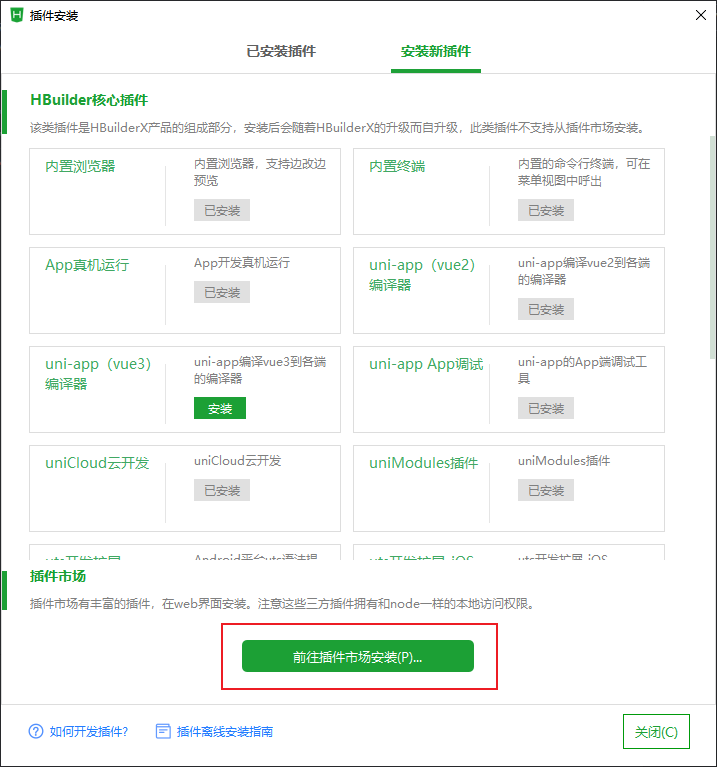Click the uni-app (vue2) 编译器 title

pos(422,274)
